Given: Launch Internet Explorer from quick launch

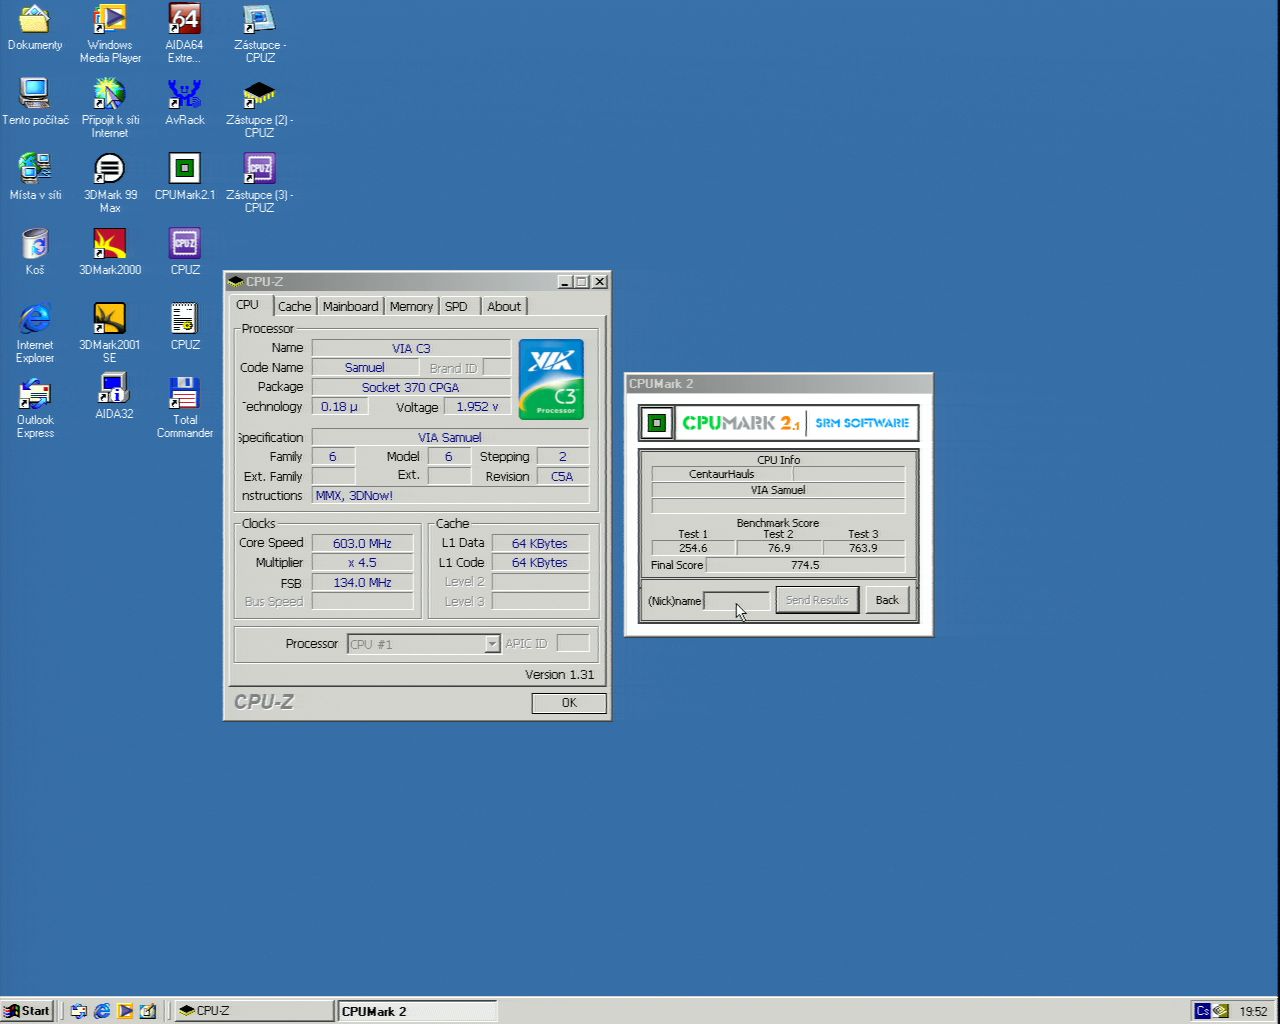Looking at the screenshot, I should click(102, 1011).
